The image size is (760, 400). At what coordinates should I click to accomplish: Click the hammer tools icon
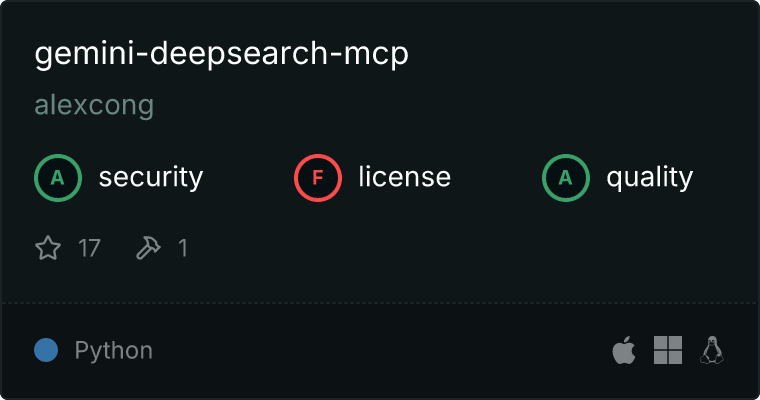point(148,248)
